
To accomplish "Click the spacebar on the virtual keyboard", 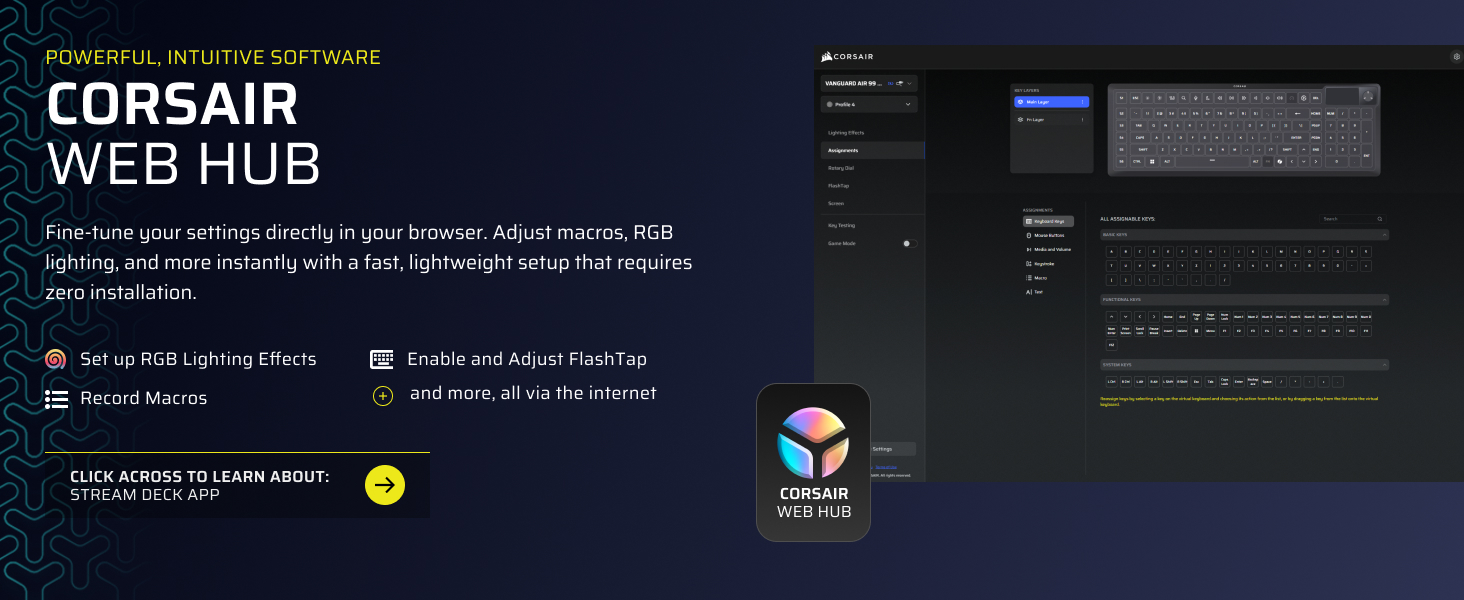I will 1212,161.
